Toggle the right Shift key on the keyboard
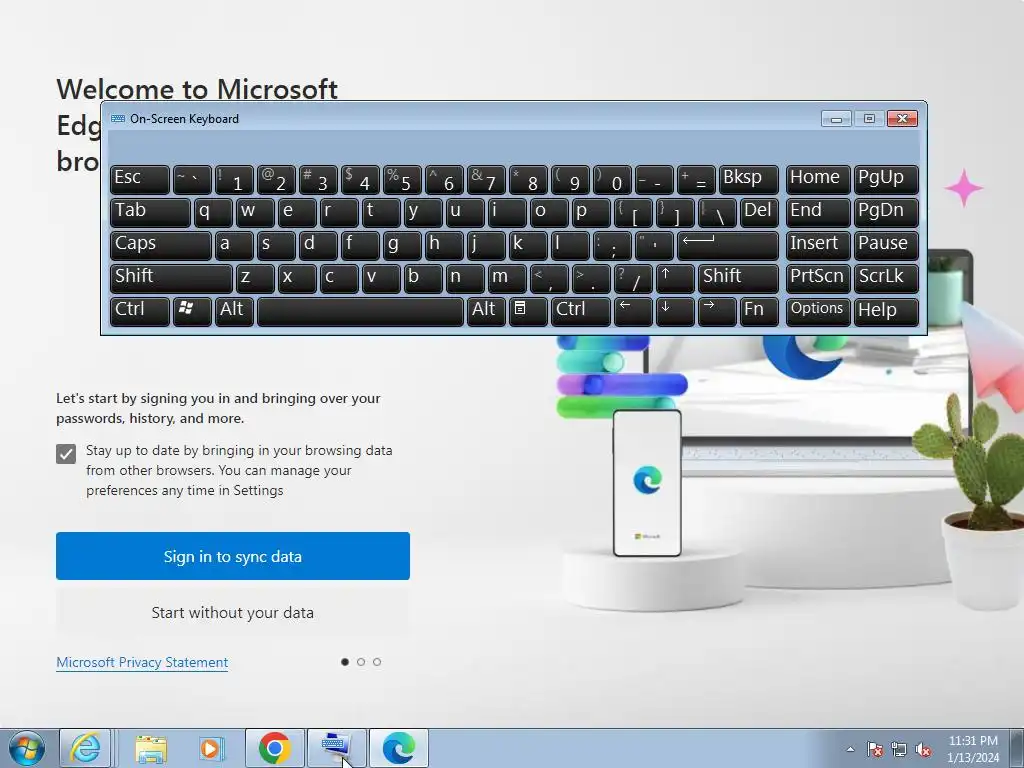1024x768 pixels. coord(739,278)
